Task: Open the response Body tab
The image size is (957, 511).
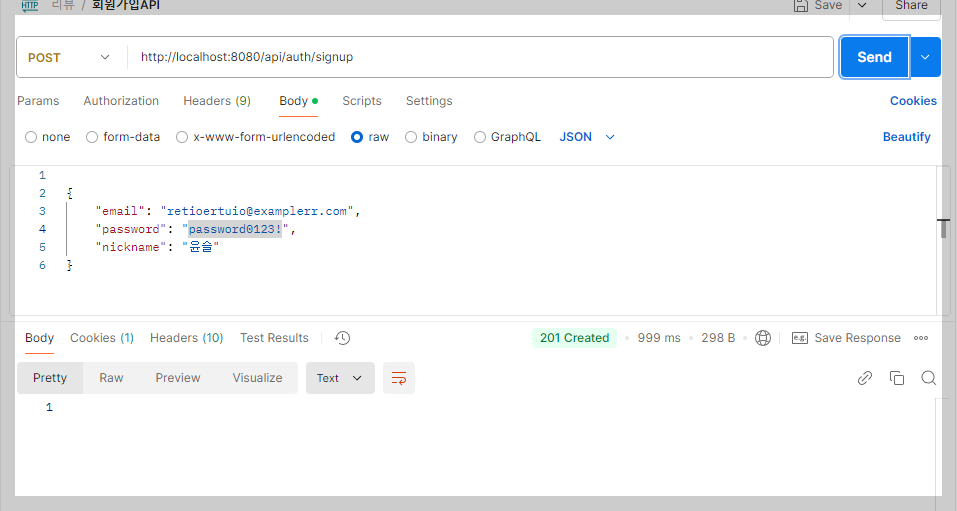Action: 39,338
